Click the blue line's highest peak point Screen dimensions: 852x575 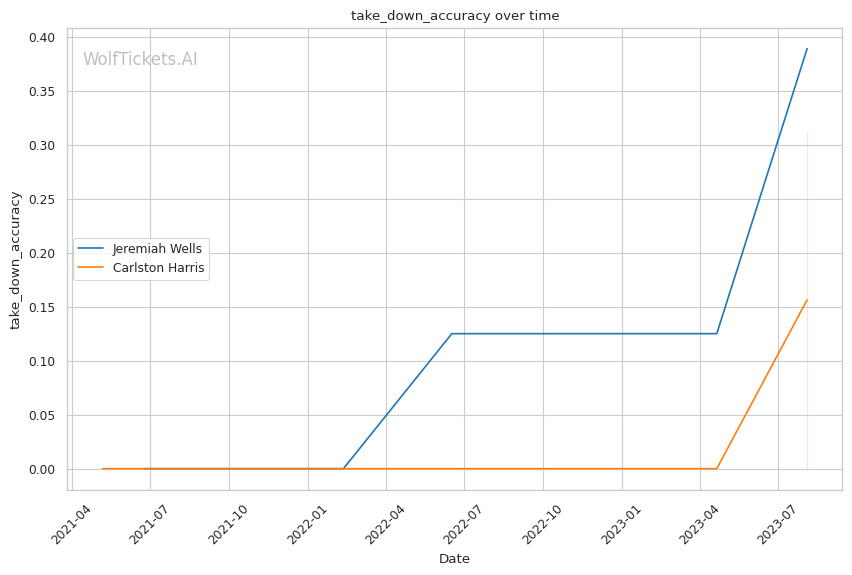pos(807,49)
